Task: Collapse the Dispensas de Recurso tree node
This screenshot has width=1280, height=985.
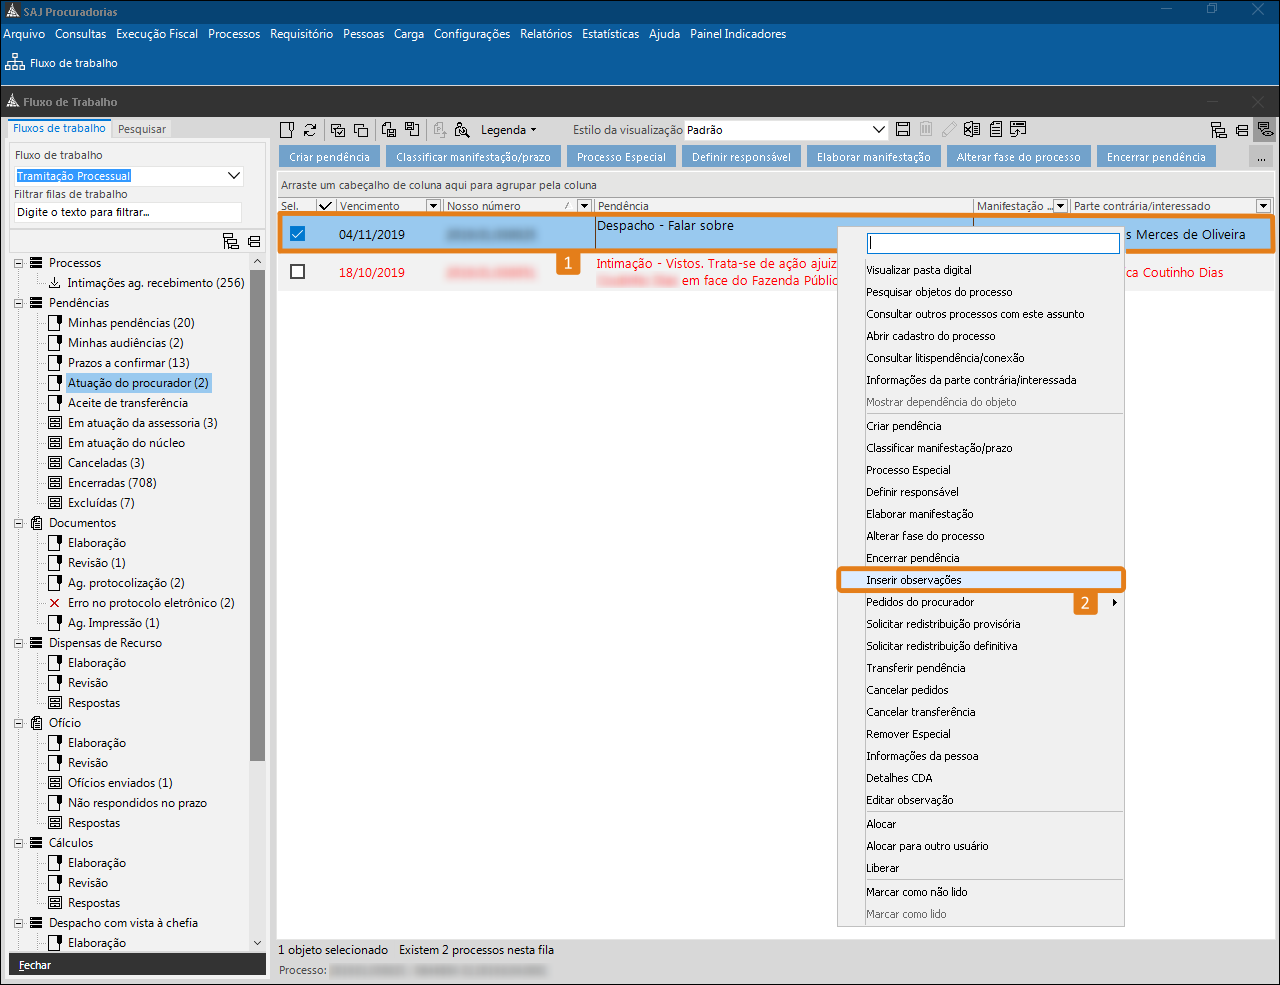Action: pos(18,643)
